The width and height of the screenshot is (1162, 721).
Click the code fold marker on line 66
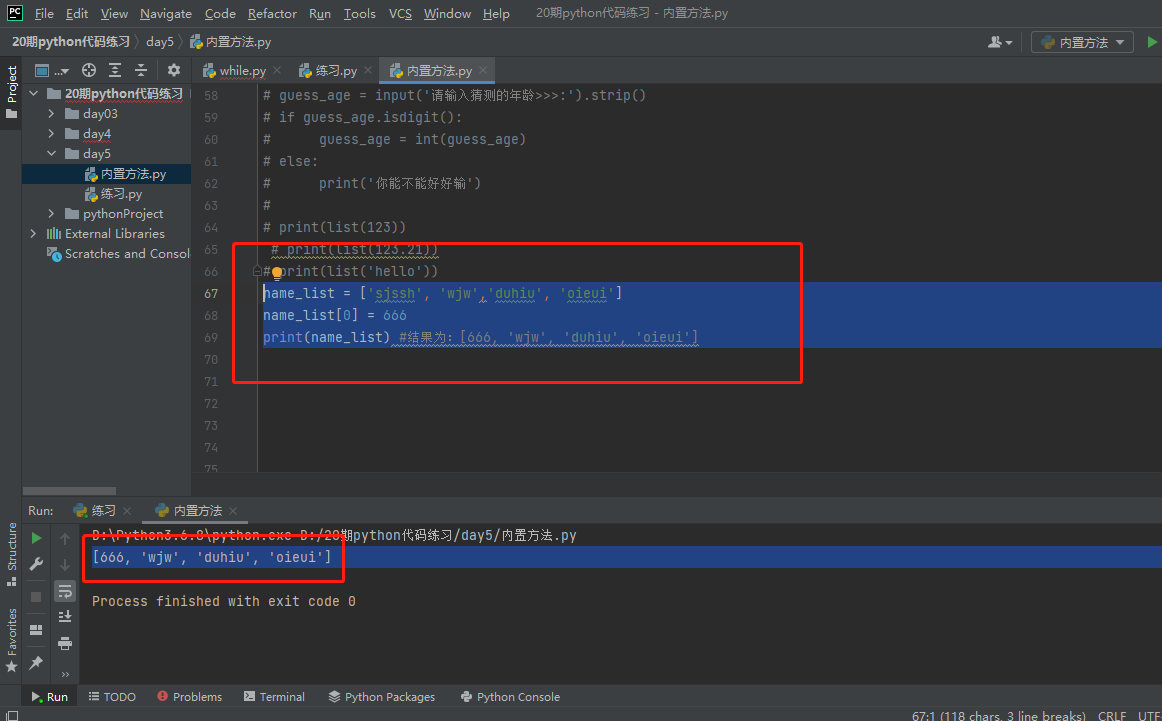257,271
